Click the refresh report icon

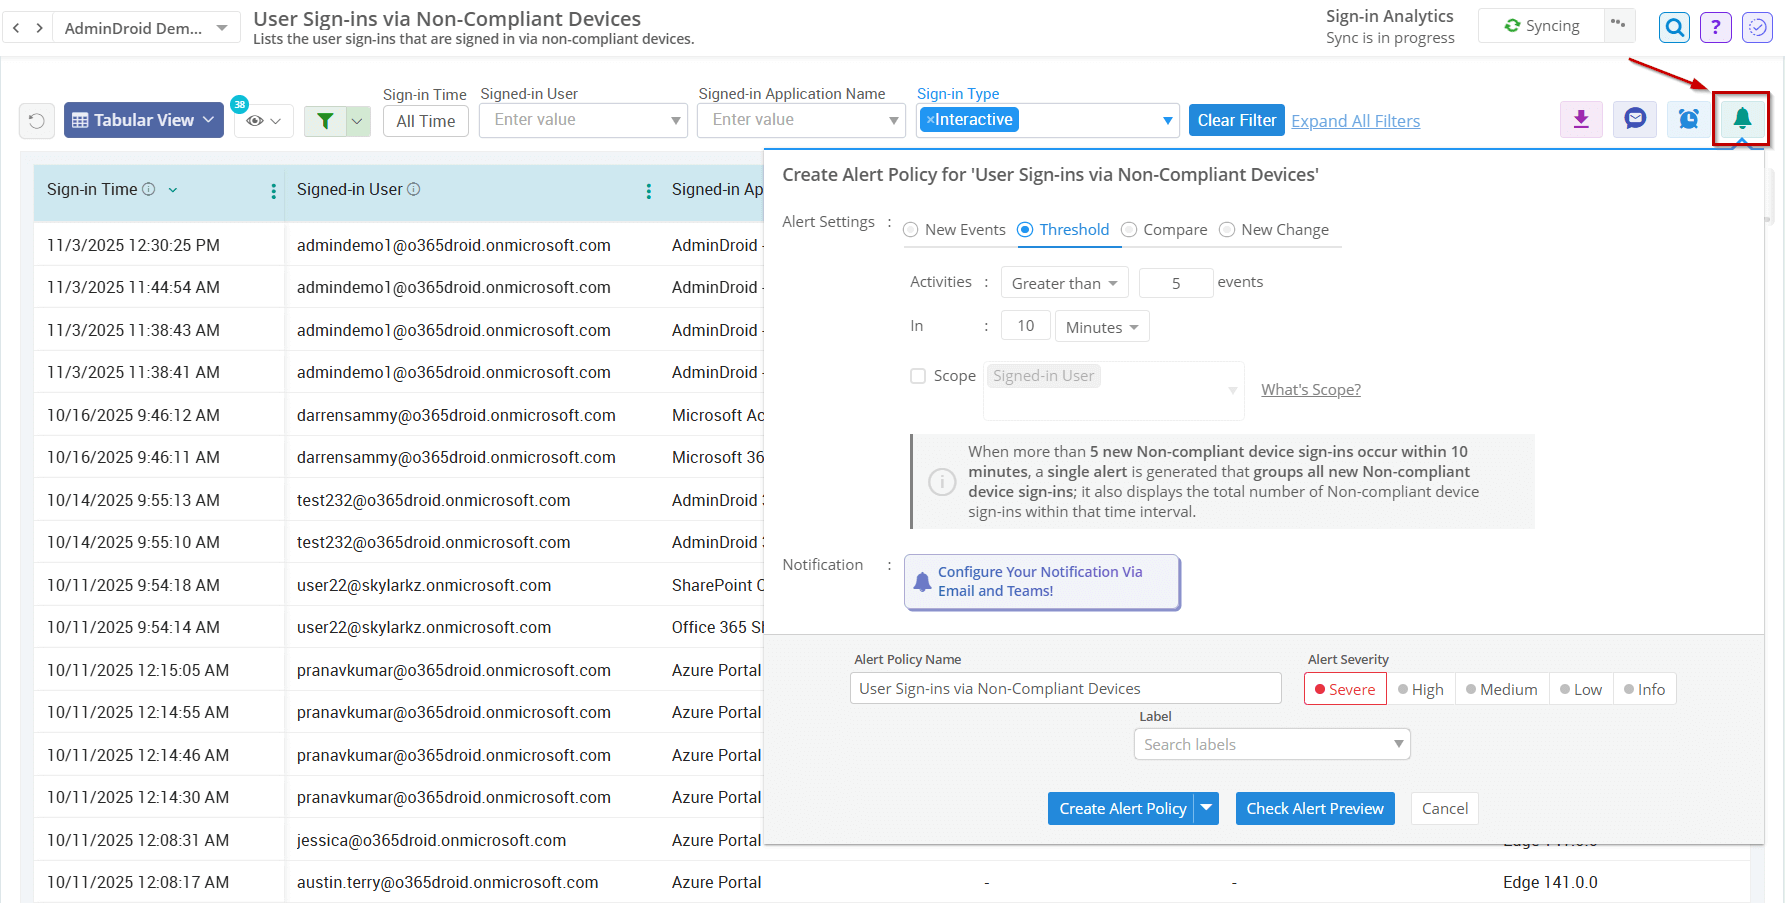[36, 120]
